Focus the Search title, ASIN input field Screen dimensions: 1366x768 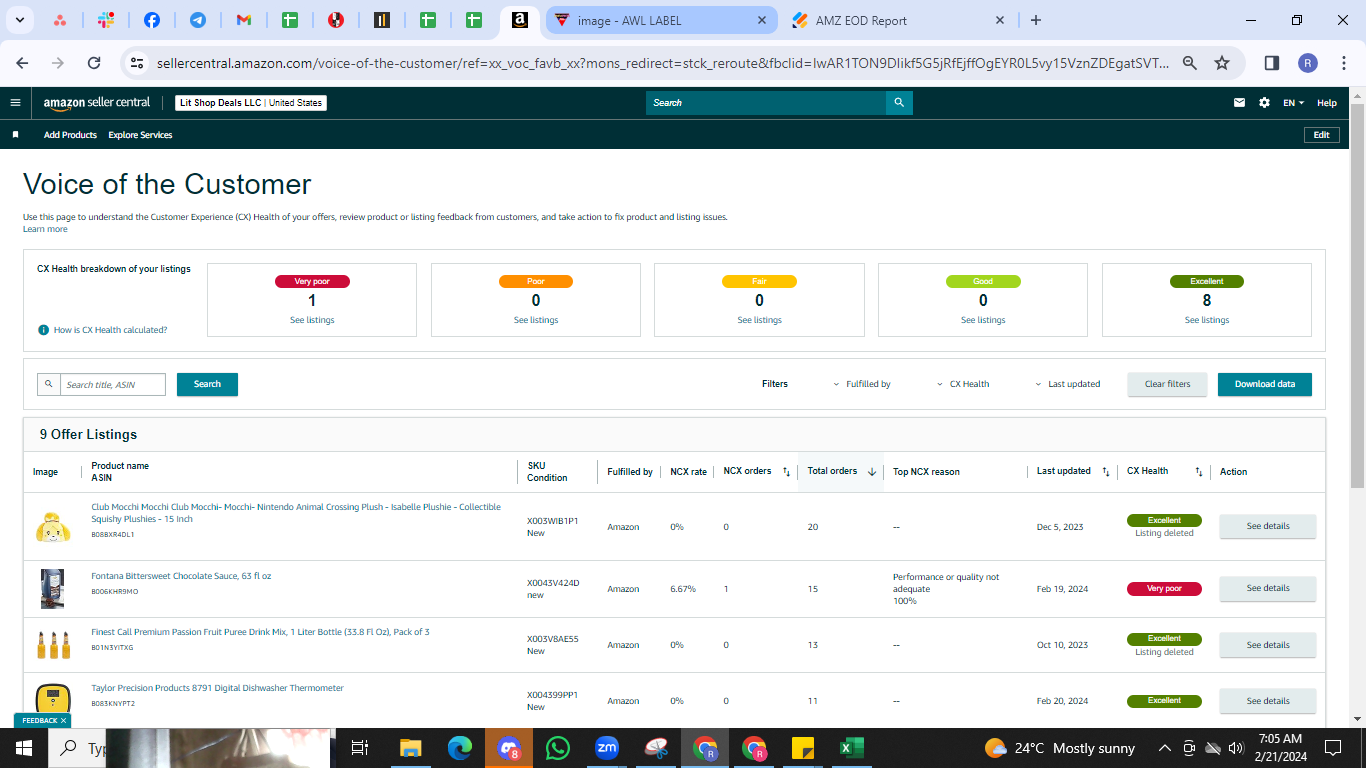[113, 384]
